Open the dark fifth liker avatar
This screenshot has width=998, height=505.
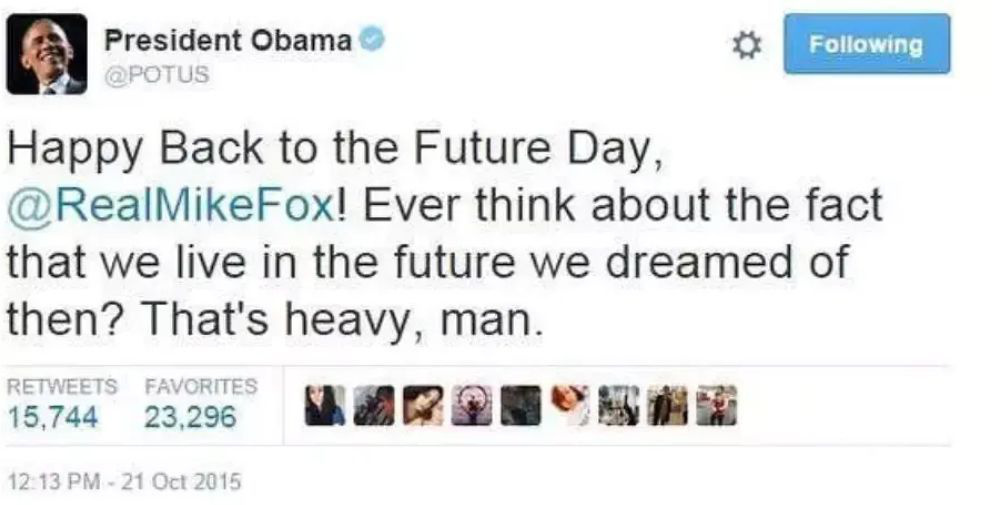point(521,405)
